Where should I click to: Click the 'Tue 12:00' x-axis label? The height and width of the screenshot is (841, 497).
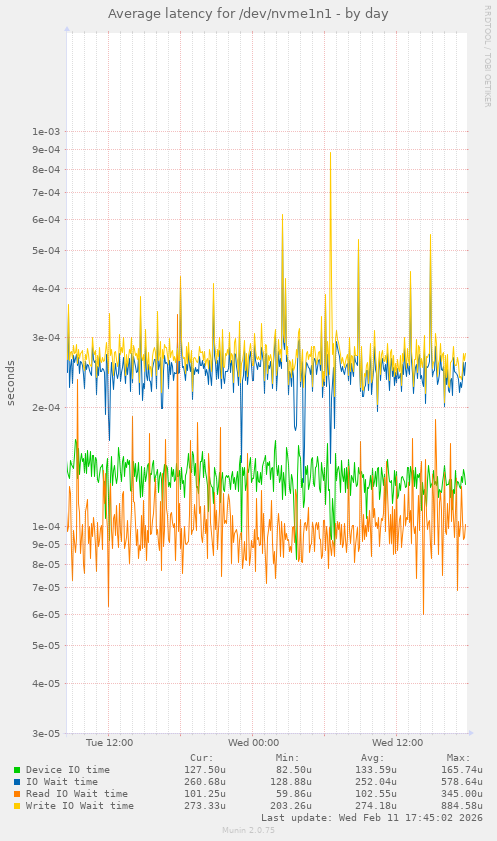pos(109,742)
